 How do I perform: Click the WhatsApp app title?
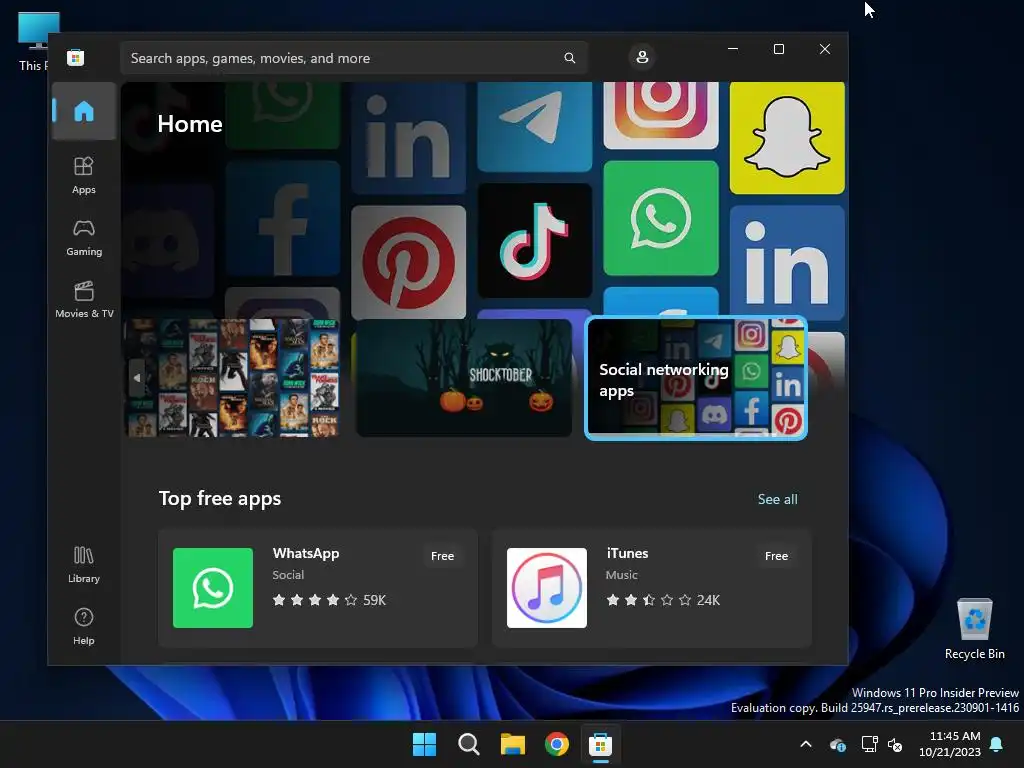pyautogui.click(x=306, y=554)
